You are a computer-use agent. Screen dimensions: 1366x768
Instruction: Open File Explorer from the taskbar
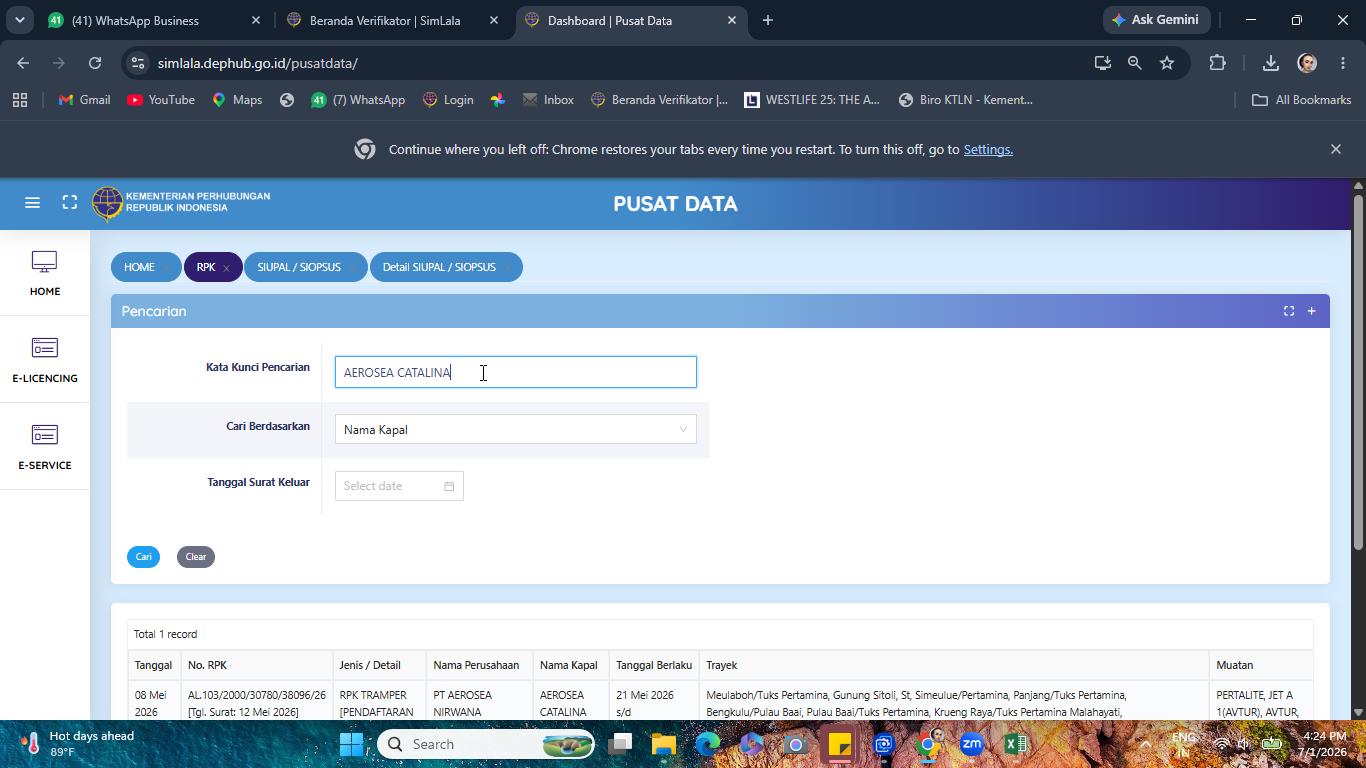click(664, 744)
